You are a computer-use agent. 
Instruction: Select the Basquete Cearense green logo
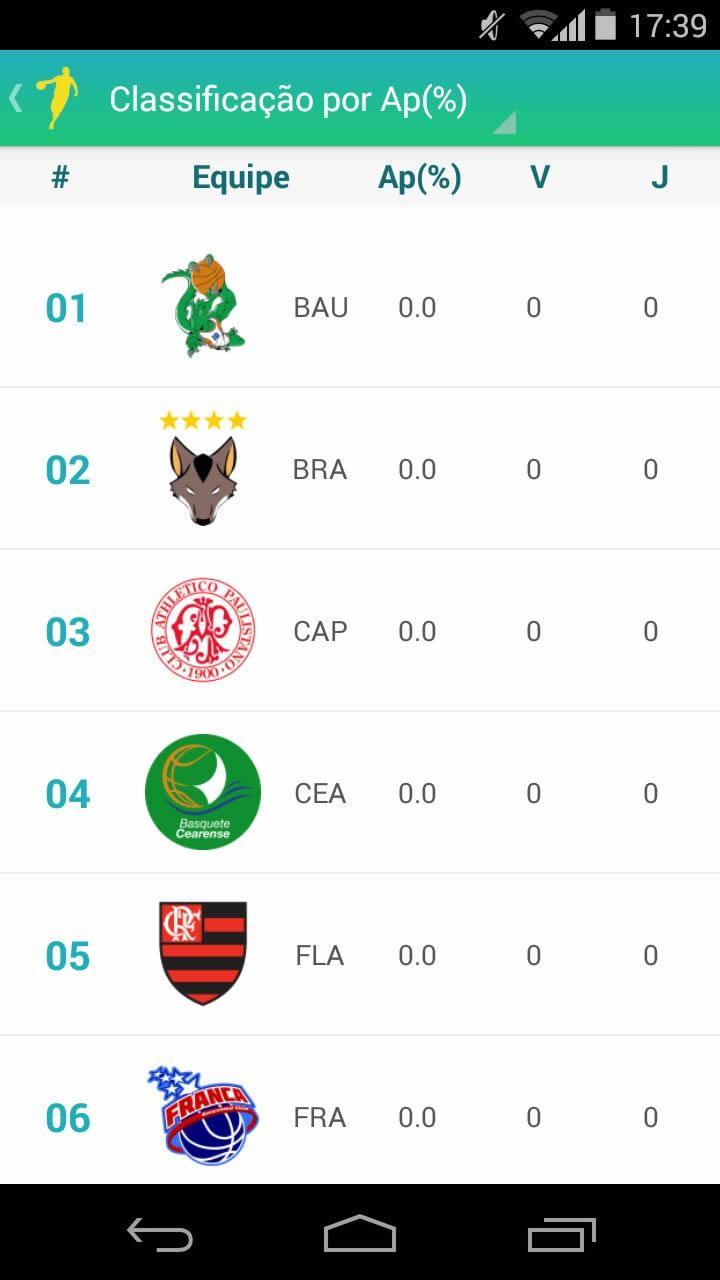coord(203,792)
